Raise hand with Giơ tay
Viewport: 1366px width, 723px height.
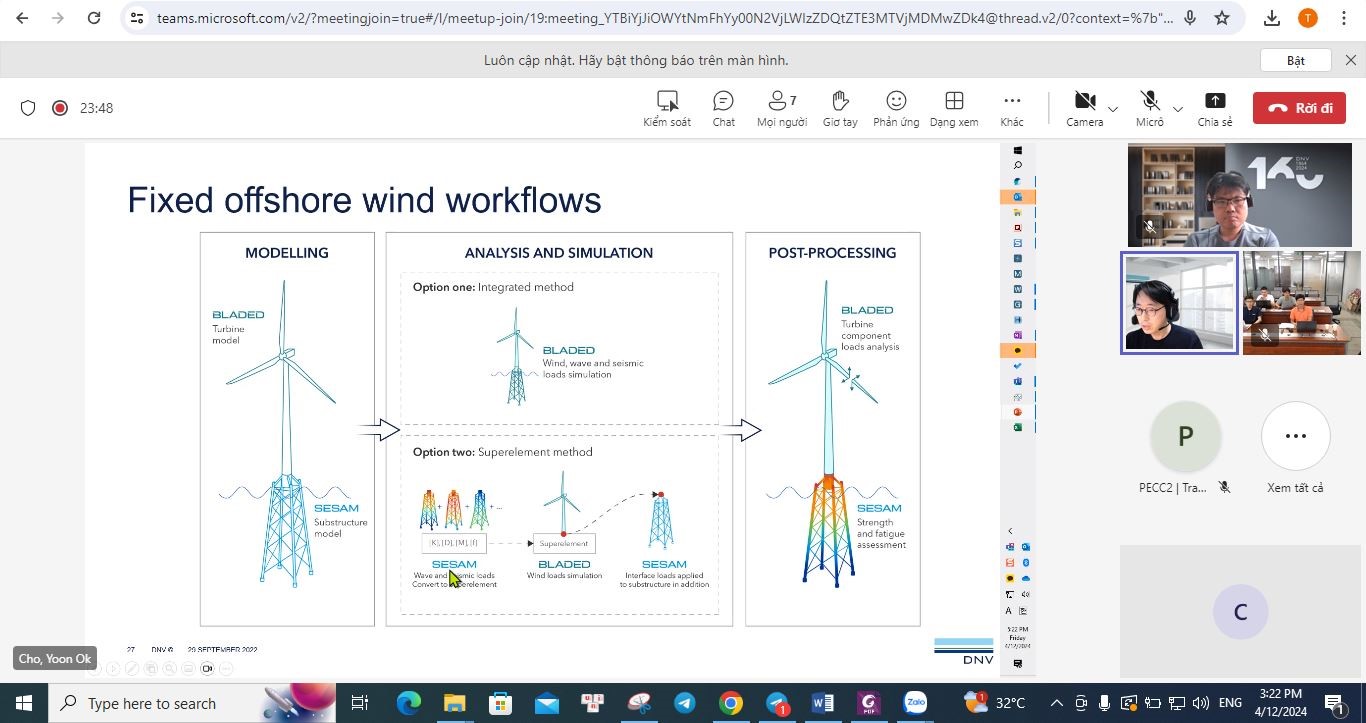[x=840, y=109]
